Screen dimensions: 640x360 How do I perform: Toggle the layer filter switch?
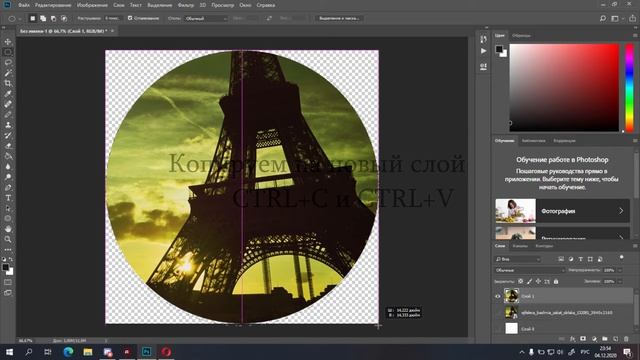tap(621, 258)
